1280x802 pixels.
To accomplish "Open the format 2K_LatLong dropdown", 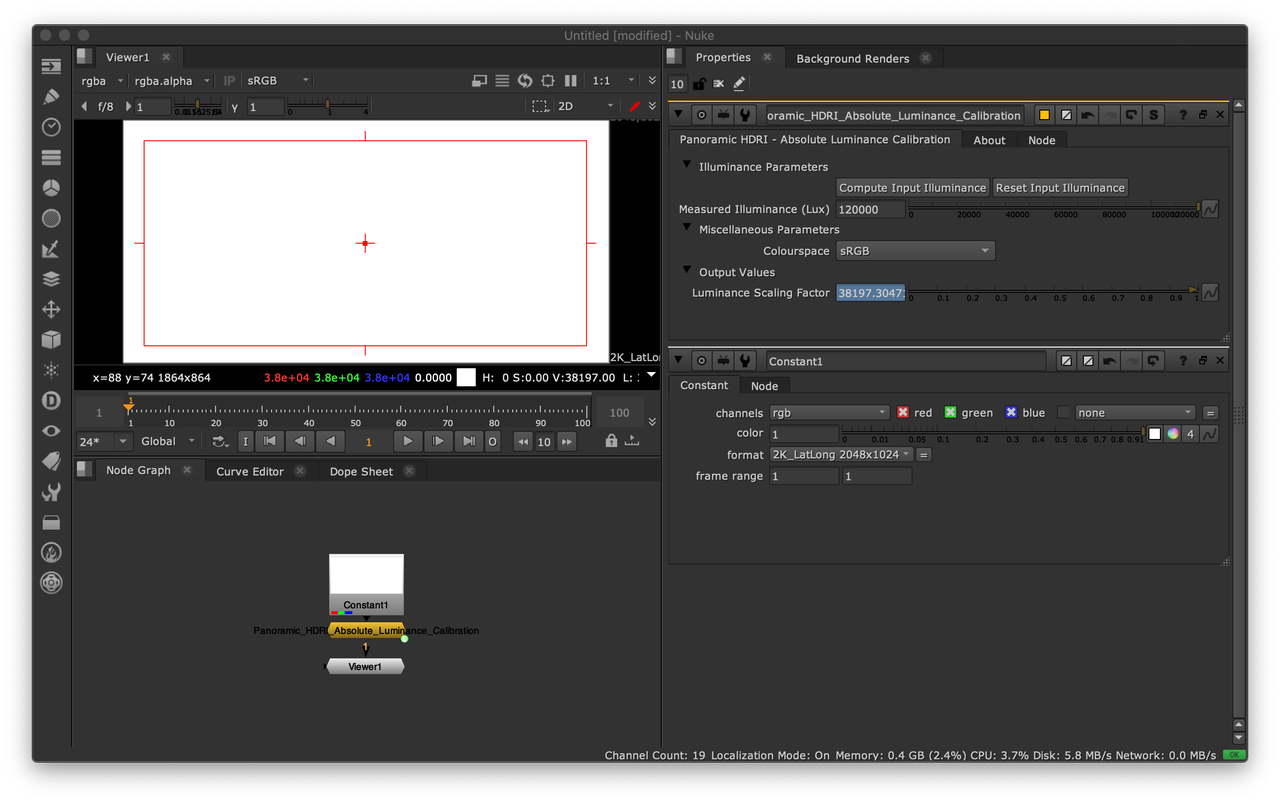I will [x=841, y=455].
